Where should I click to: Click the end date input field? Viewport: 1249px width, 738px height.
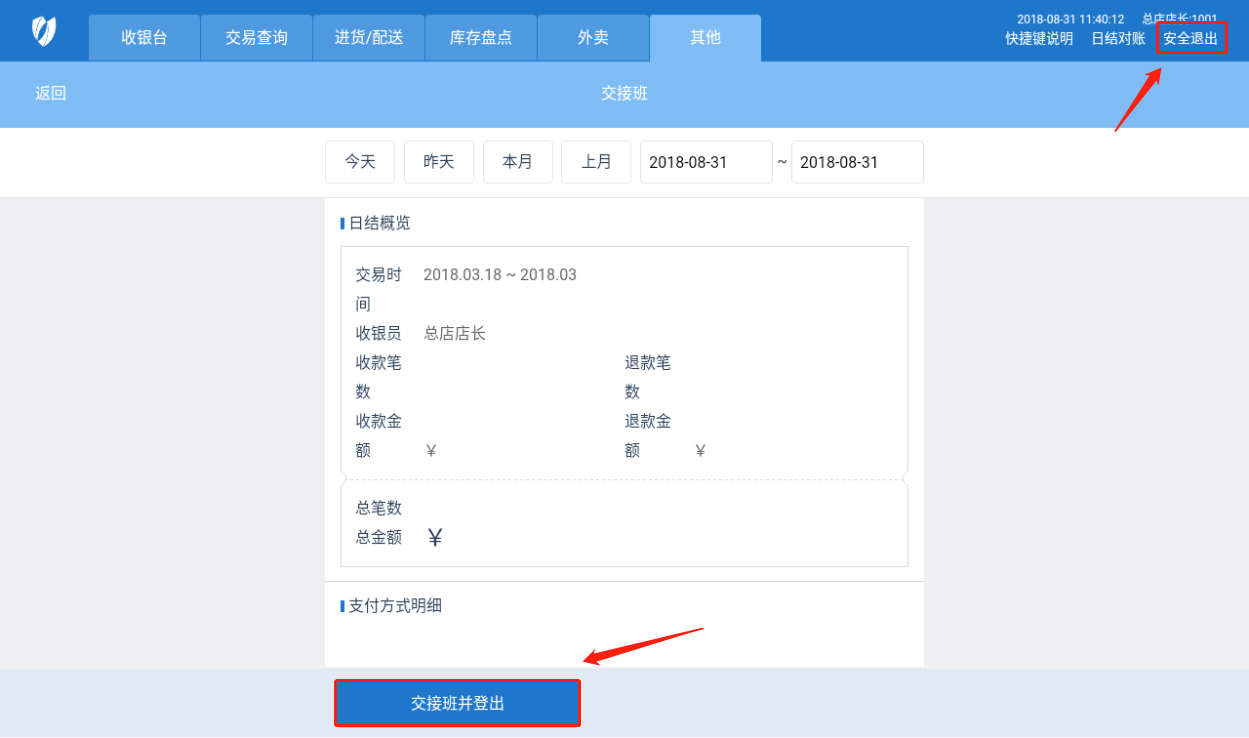coord(857,162)
